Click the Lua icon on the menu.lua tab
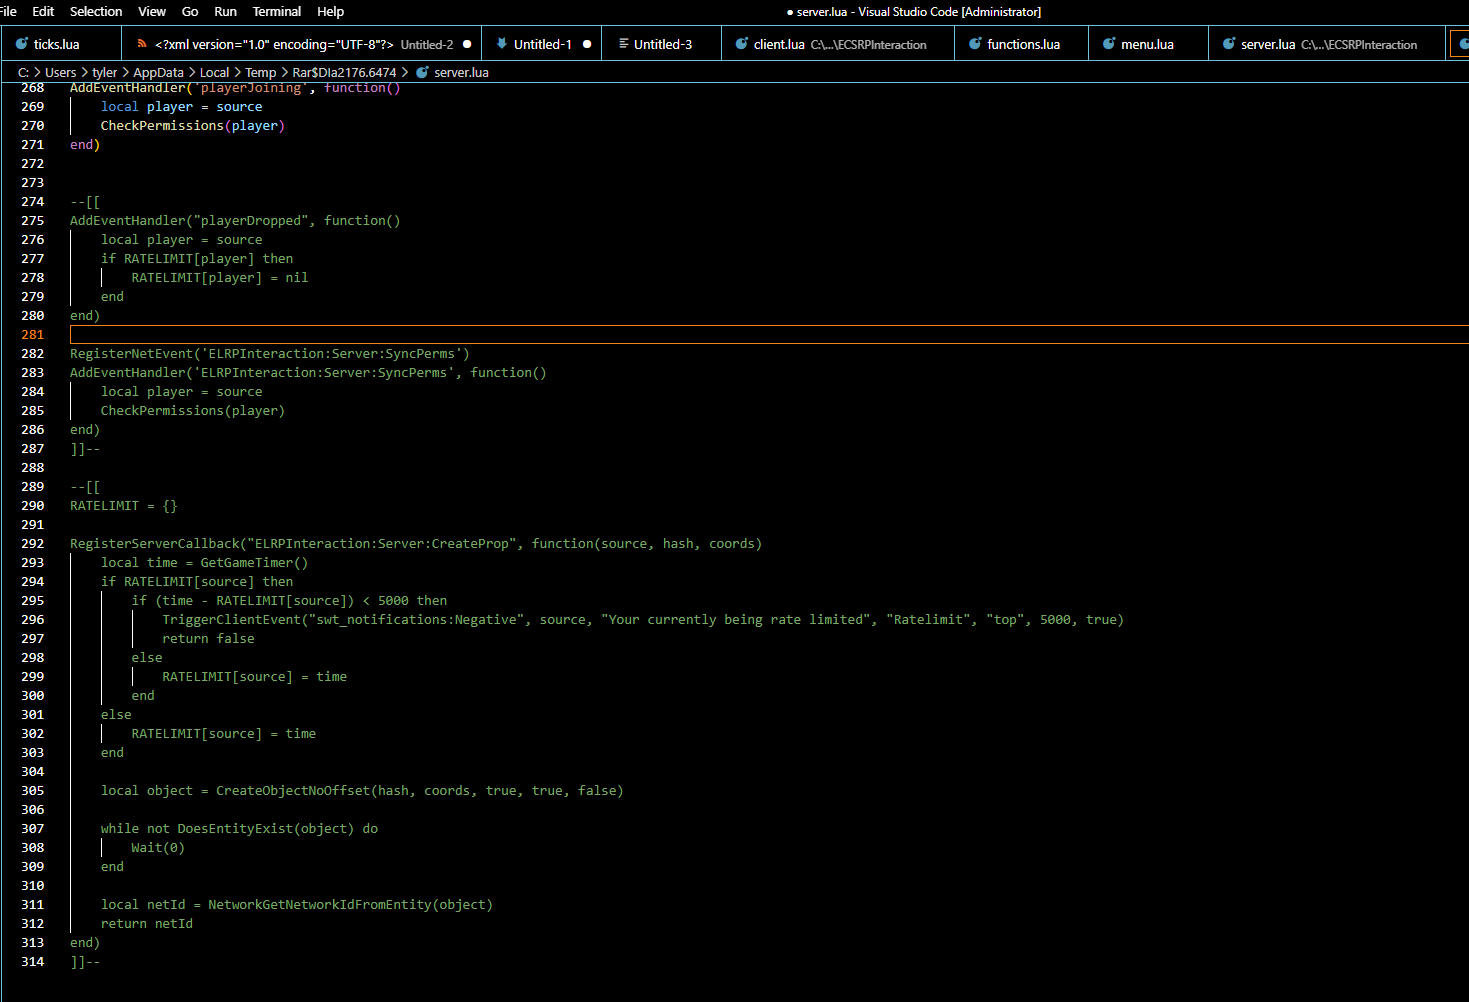This screenshot has width=1469, height=1002. 1109,44
